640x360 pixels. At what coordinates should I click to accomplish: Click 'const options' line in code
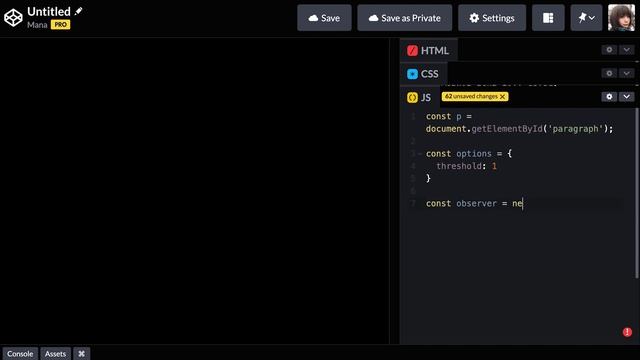click(x=469, y=154)
